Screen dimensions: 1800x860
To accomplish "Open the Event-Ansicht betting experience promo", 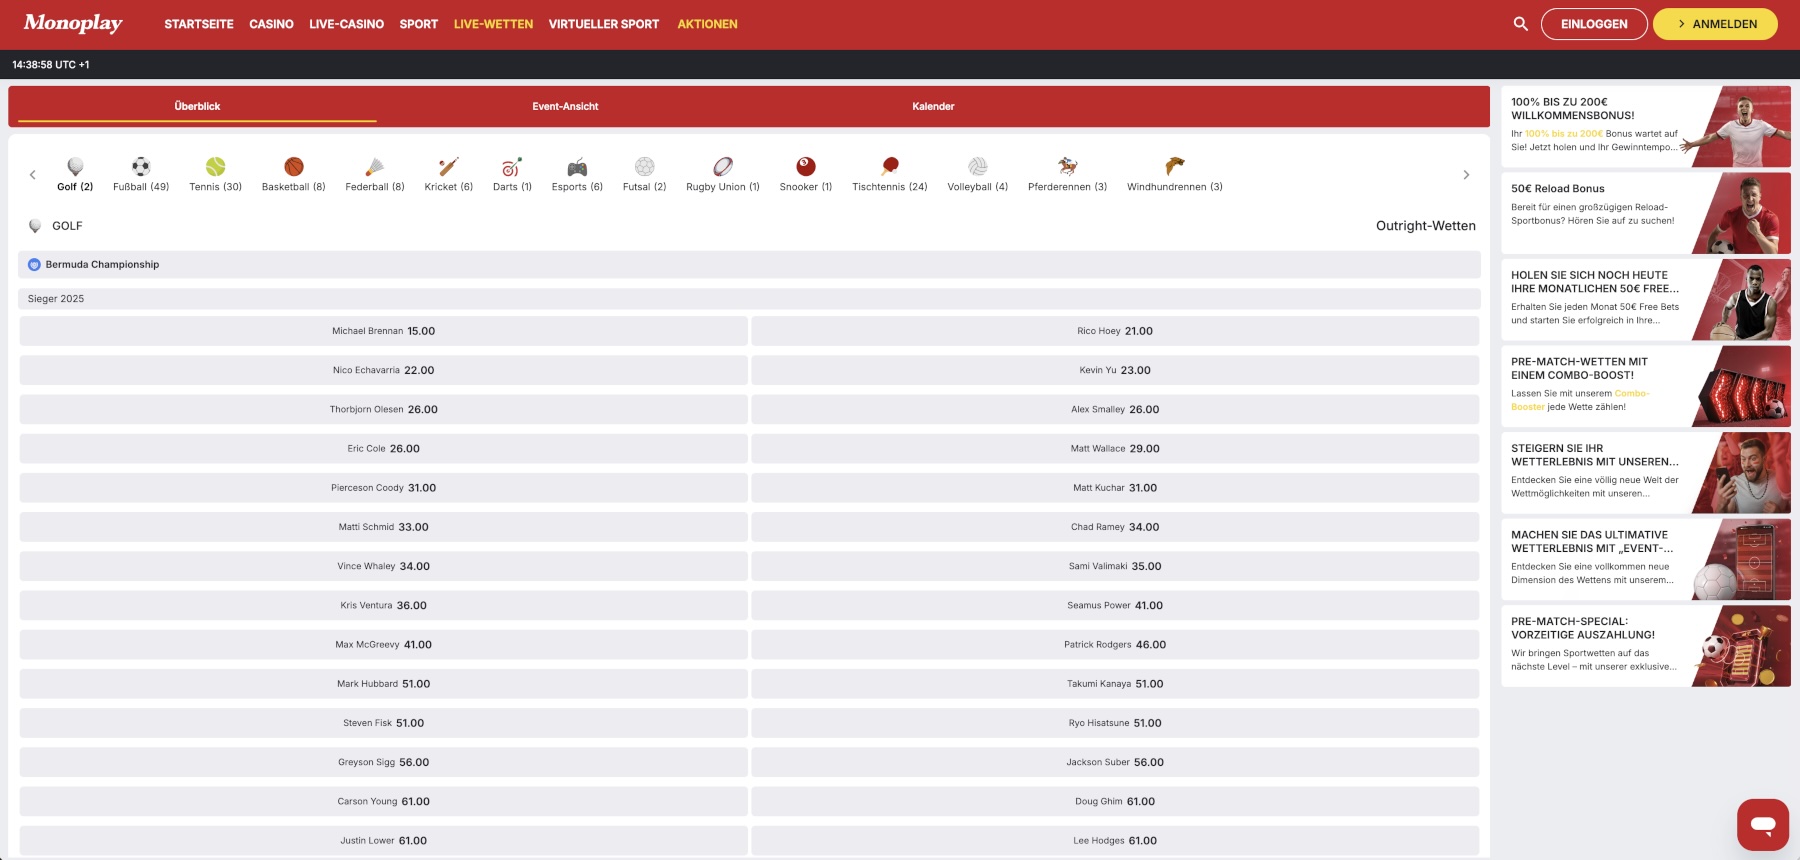I will (1646, 559).
